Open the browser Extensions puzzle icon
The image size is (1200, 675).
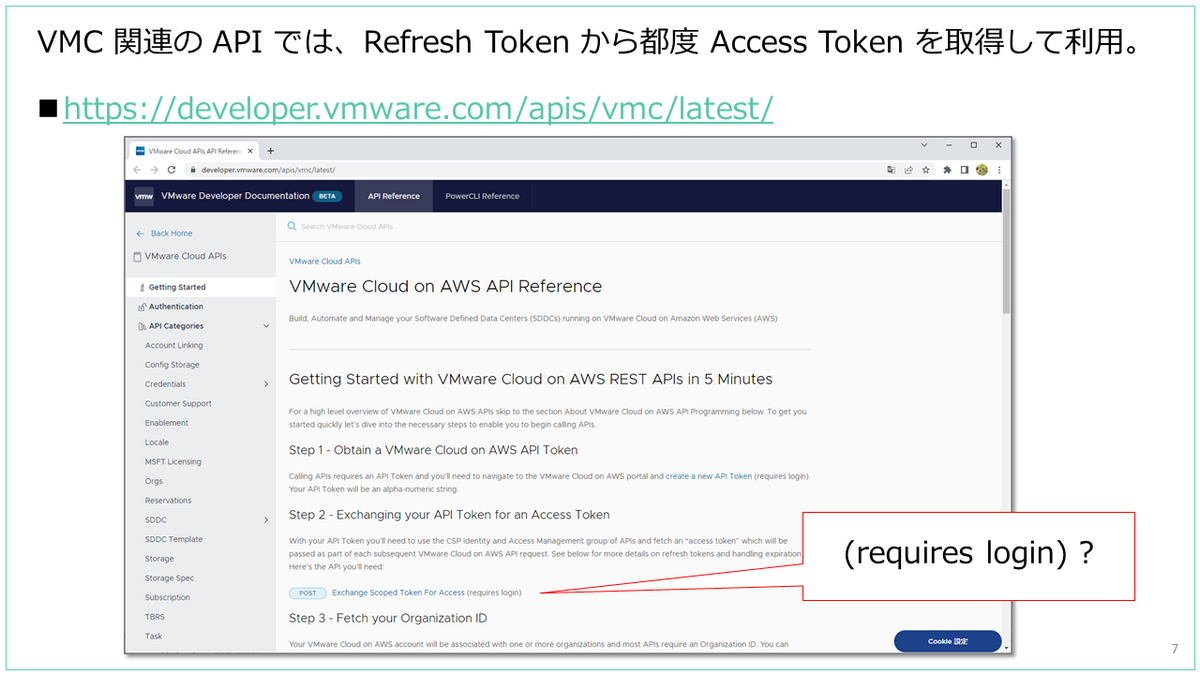point(947,170)
